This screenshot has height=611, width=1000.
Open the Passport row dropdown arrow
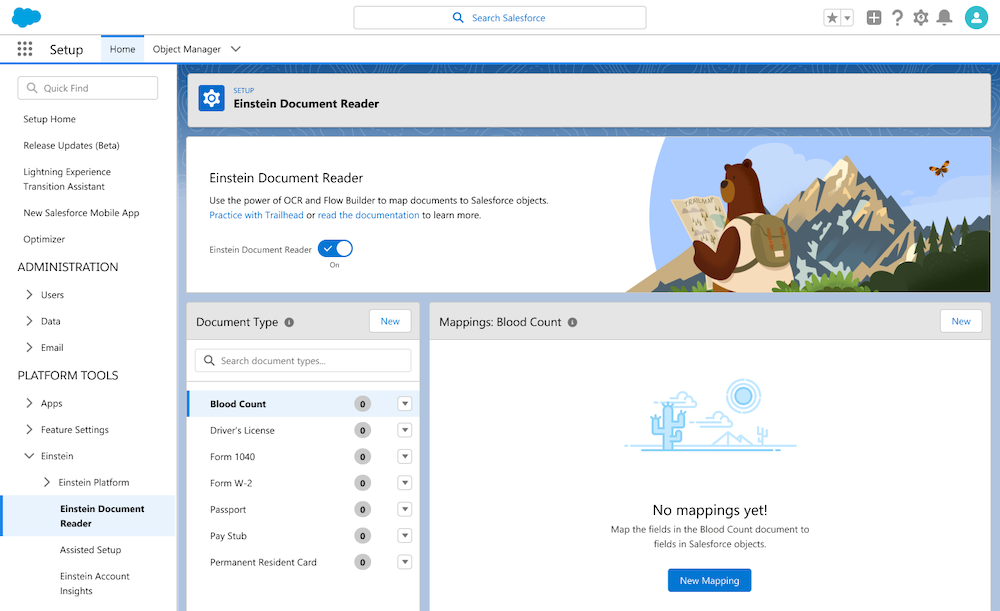coord(404,509)
